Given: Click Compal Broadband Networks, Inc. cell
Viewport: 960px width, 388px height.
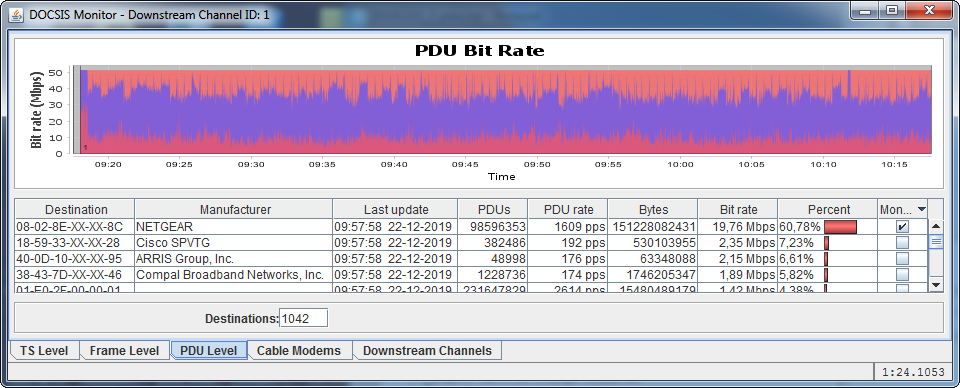Looking at the screenshot, I should point(234,275).
